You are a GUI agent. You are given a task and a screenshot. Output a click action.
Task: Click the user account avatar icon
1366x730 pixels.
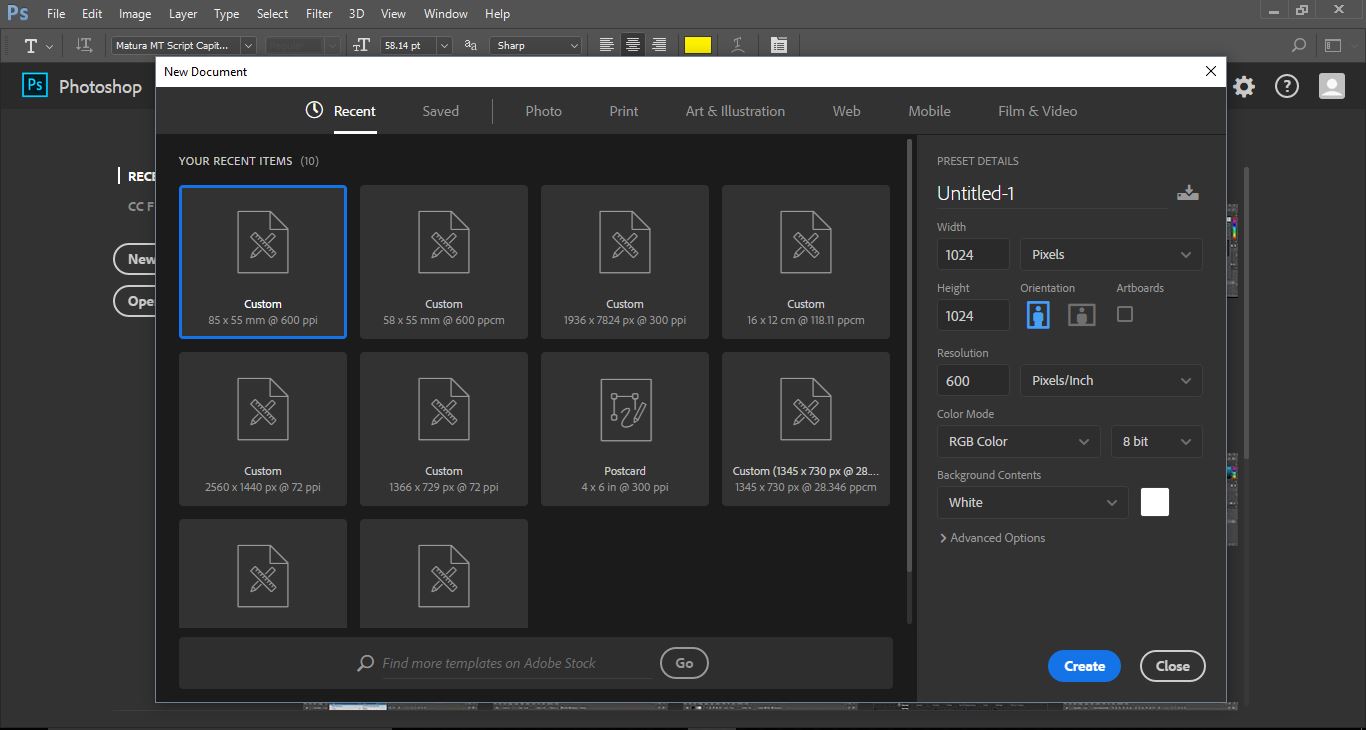(1332, 87)
